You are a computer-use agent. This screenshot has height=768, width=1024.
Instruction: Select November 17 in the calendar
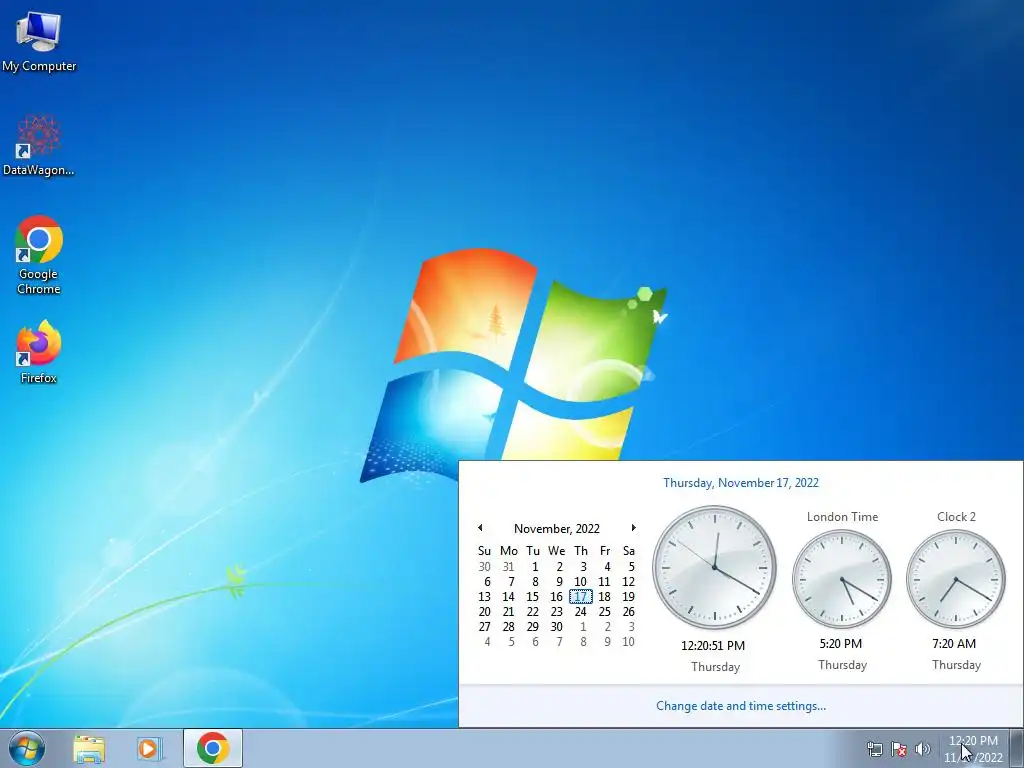(x=581, y=596)
